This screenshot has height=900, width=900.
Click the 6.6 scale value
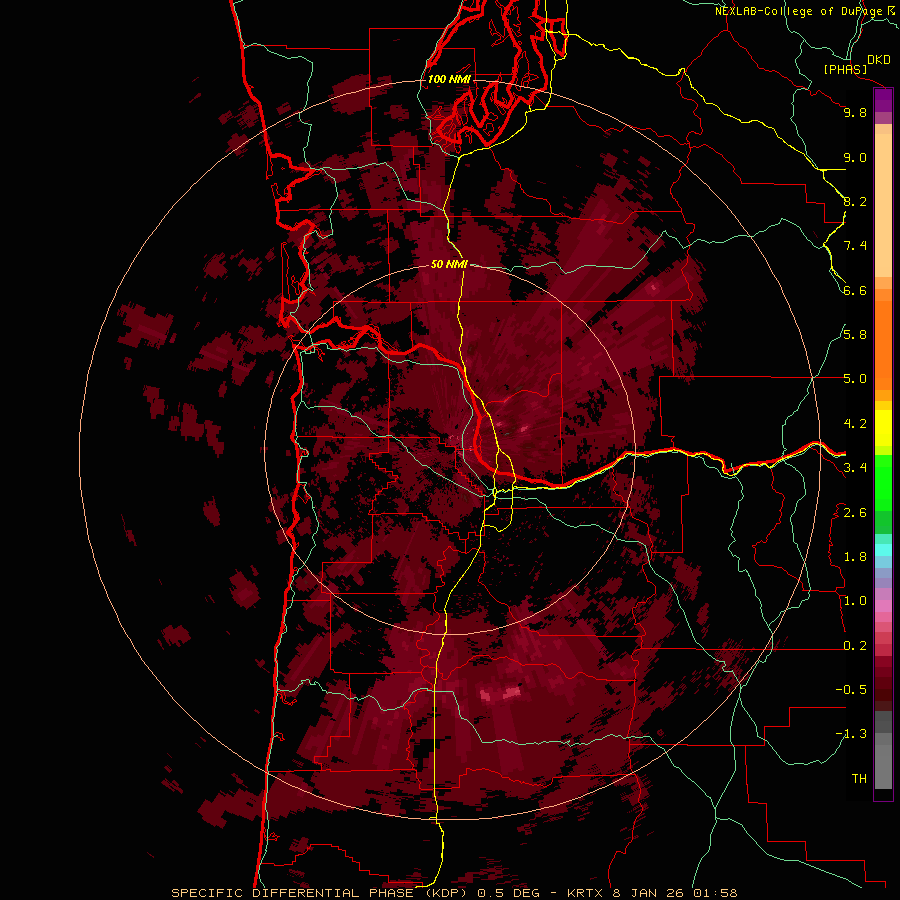point(855,290)
